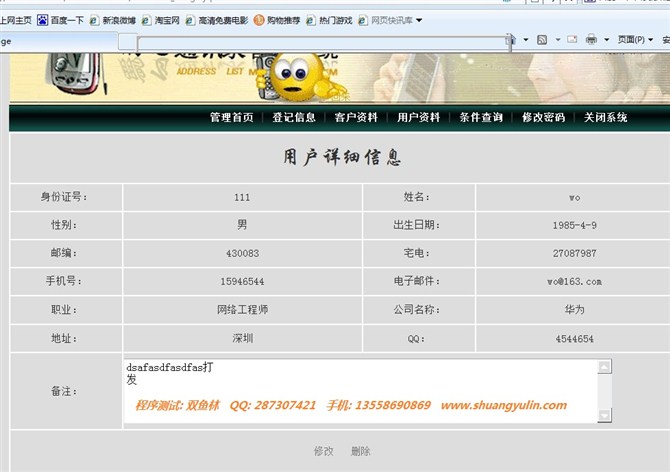Select the browser tab ending in 'ge'
The width and height of the screenshot is (670, 472).
58,42
